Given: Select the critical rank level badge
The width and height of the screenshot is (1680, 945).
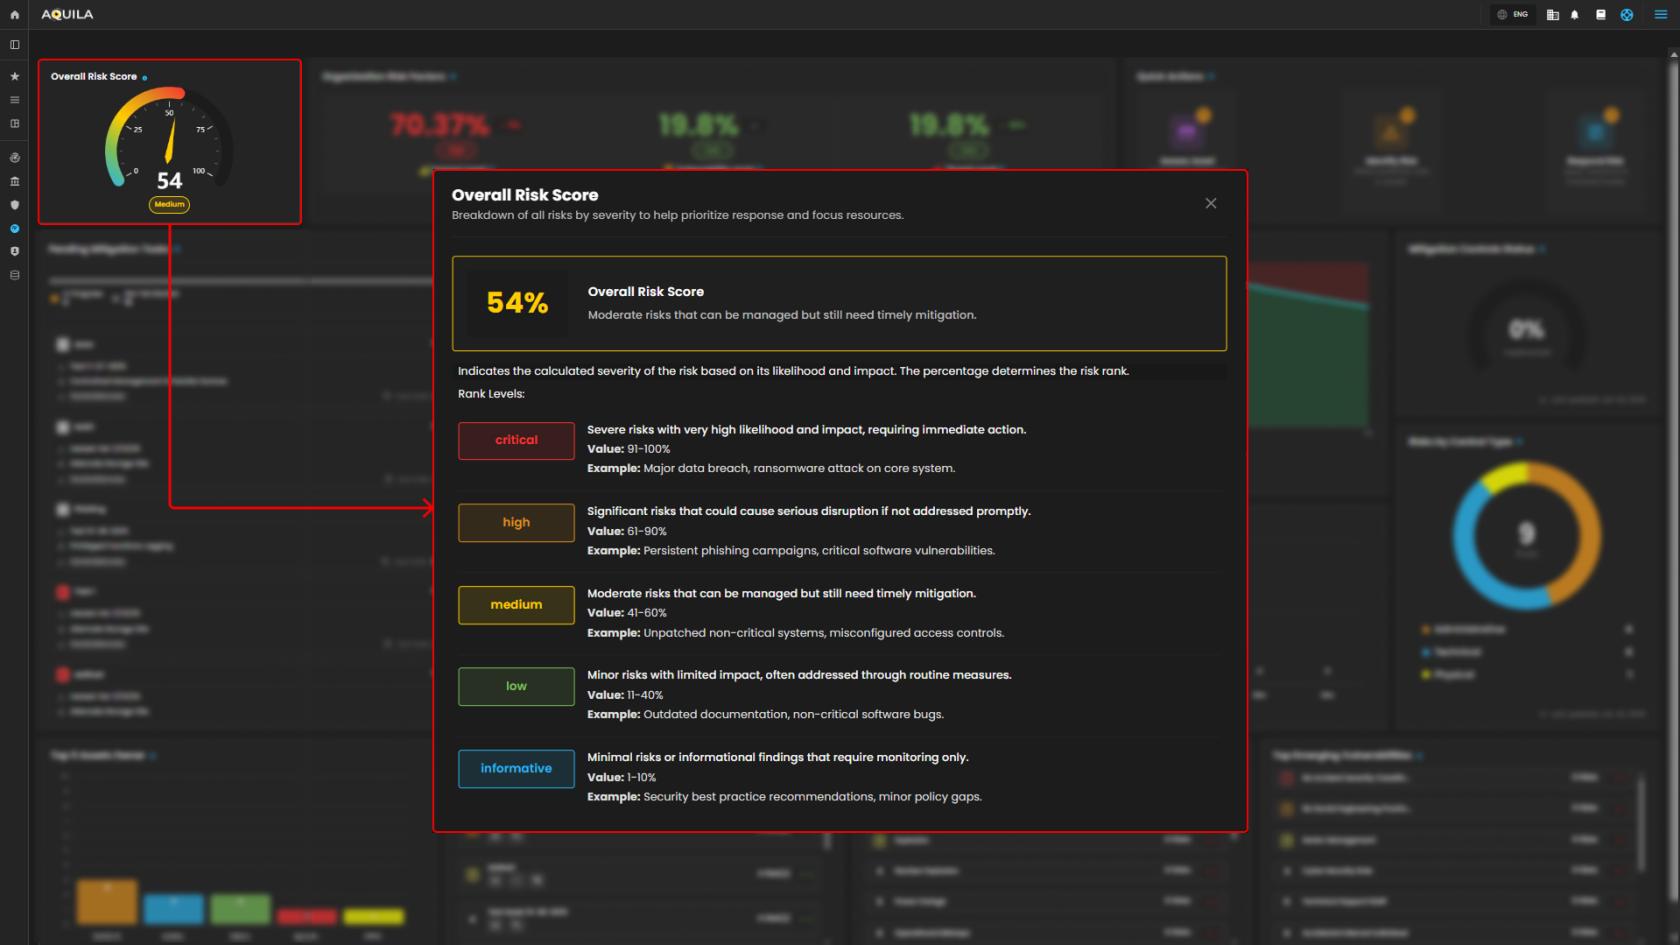Looking at the screenshot, I should [x=516, y=440].
